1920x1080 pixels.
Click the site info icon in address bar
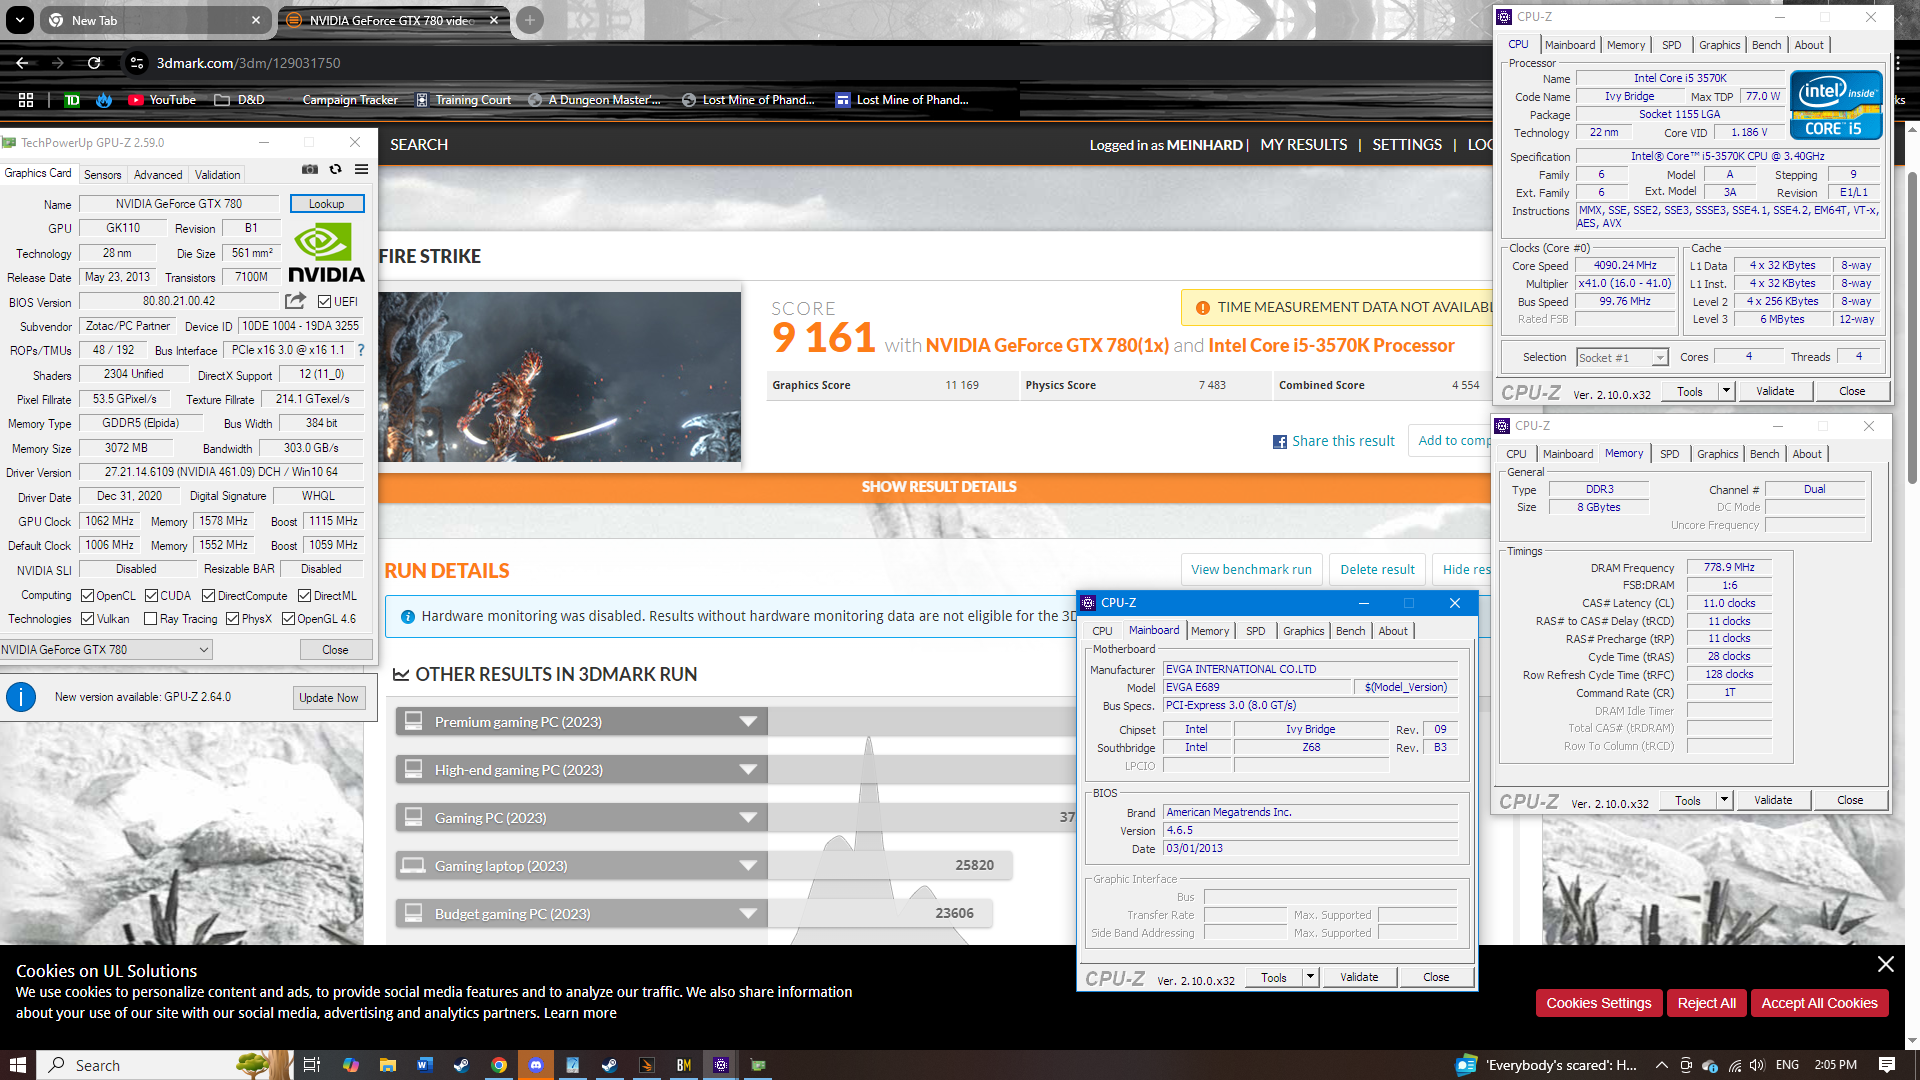(x=137, y=63)
